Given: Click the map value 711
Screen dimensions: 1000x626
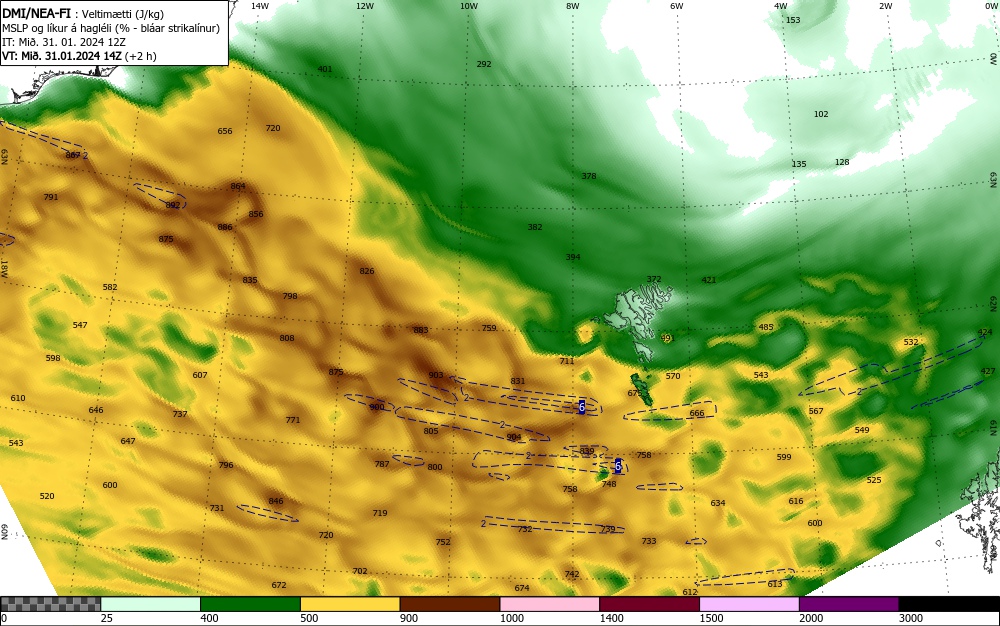Looking at the screenshot, I should click(566, 361).
